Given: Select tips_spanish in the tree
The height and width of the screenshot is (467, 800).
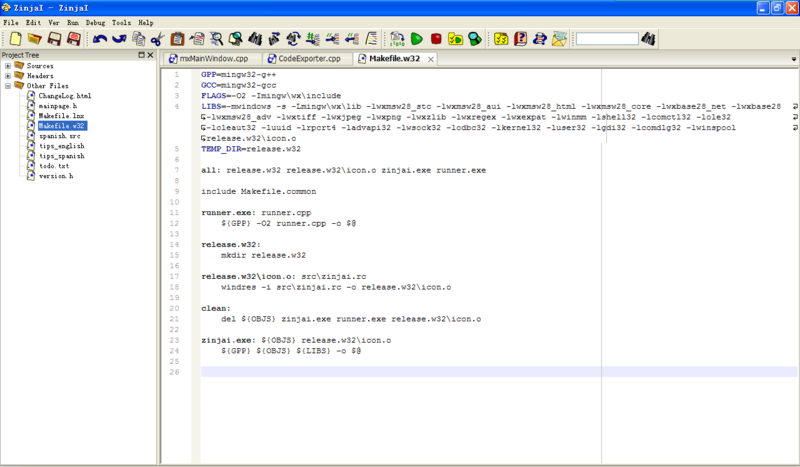Looking at the screenshot, I should click(62, 156).
